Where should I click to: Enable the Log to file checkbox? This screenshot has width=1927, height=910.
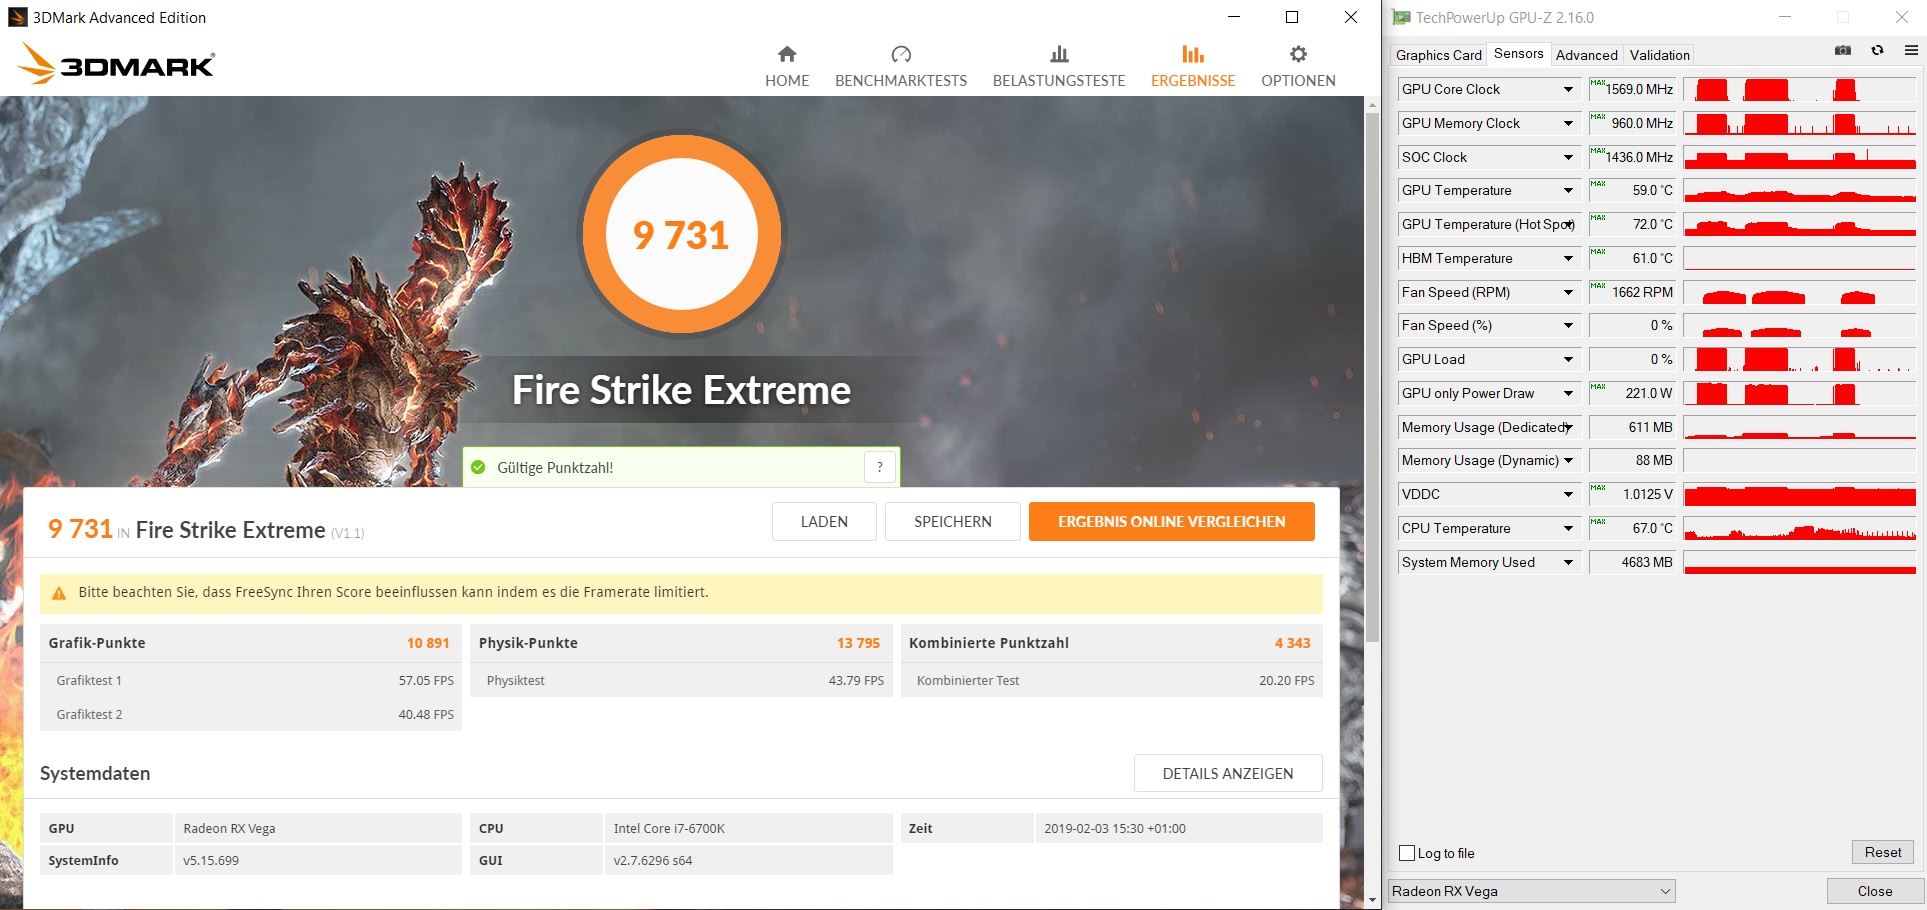pos(1407,853)
